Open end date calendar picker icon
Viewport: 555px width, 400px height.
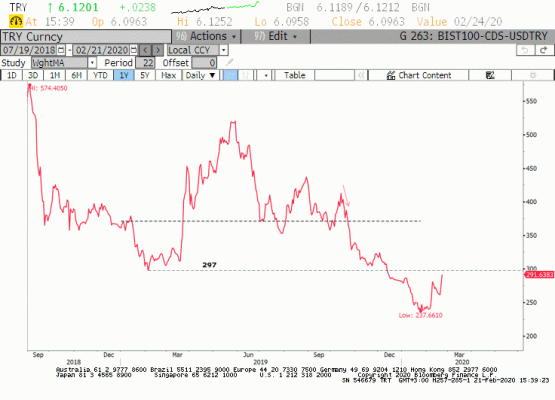point(133,50)
